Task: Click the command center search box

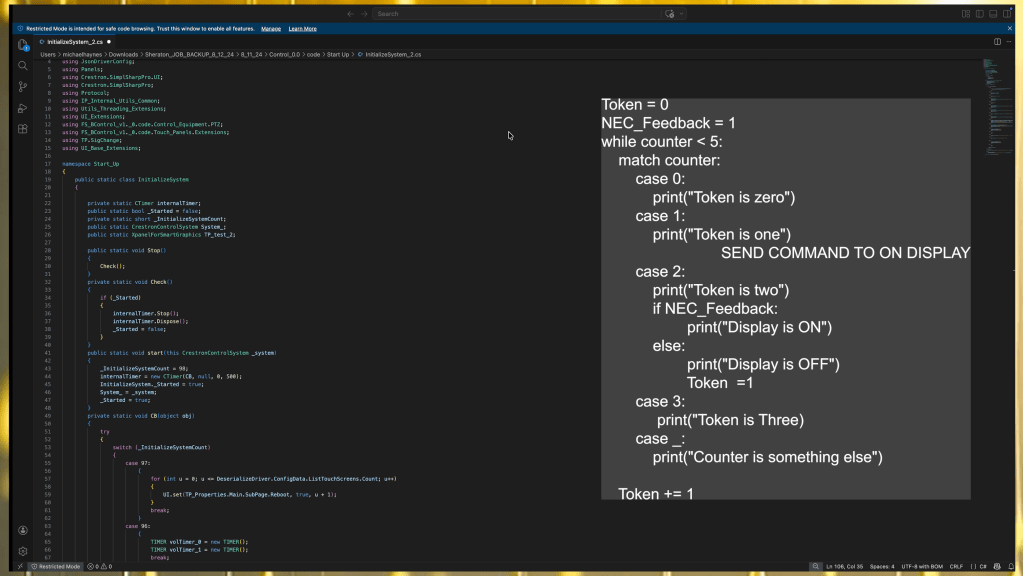Action: tap(510, 14)
